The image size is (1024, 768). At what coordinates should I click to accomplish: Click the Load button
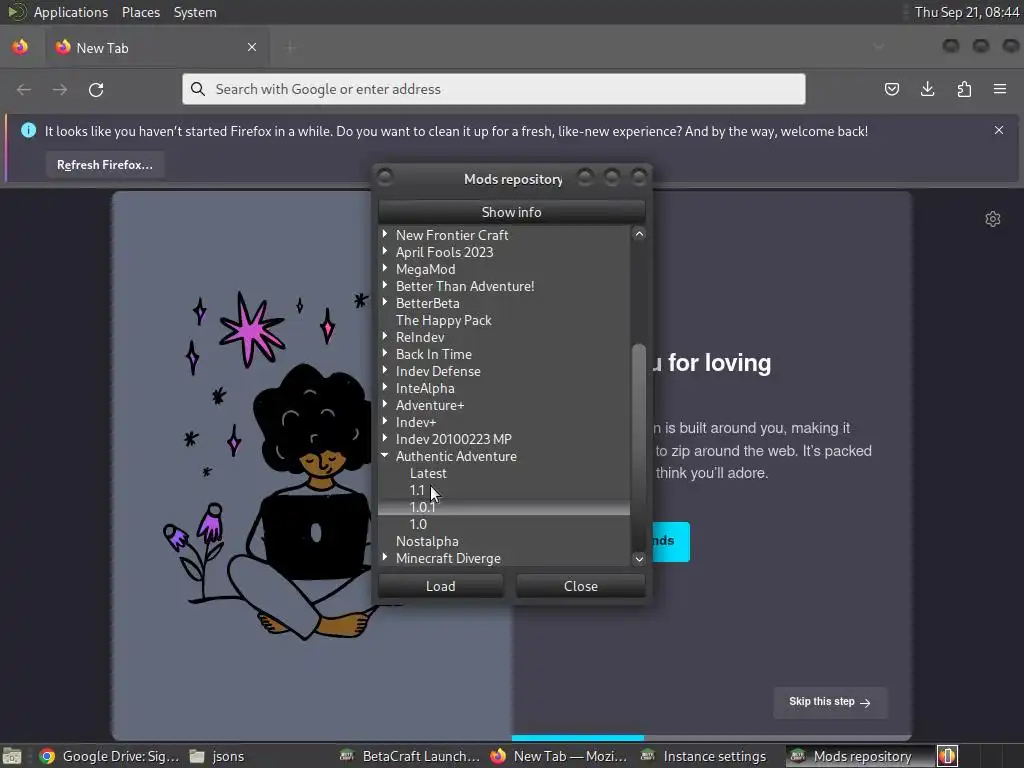click(441, 586)
